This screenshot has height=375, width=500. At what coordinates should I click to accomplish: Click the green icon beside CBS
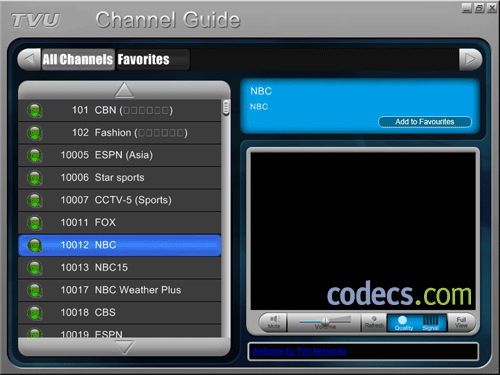[35, 313]
